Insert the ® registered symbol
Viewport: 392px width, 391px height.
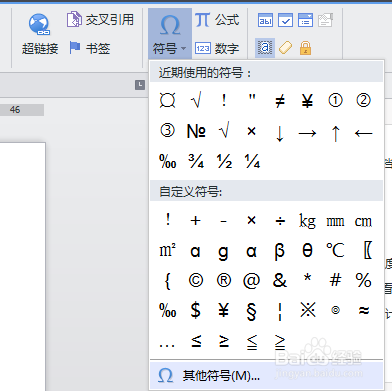224,280
